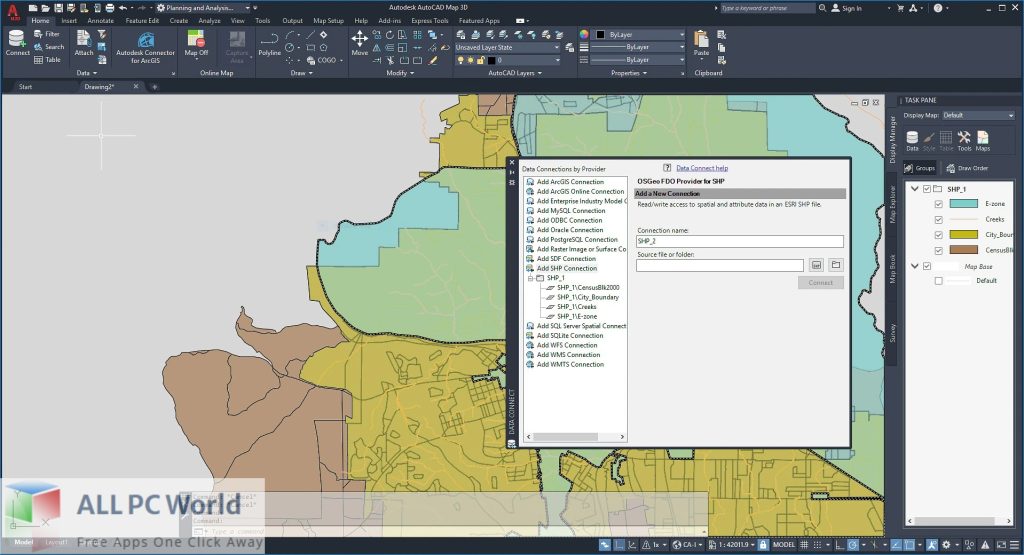Click the Paste clipboard icon
Image resolution: width=1024 pixels, height=555 pixels.
pyautogui.click(x=701, y=43)
